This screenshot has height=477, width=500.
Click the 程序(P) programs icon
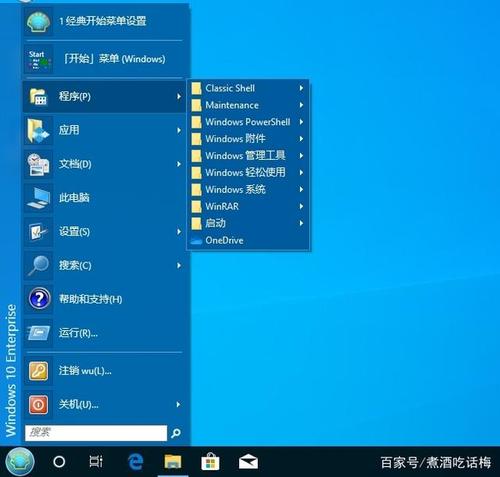[x=38, y=97]
